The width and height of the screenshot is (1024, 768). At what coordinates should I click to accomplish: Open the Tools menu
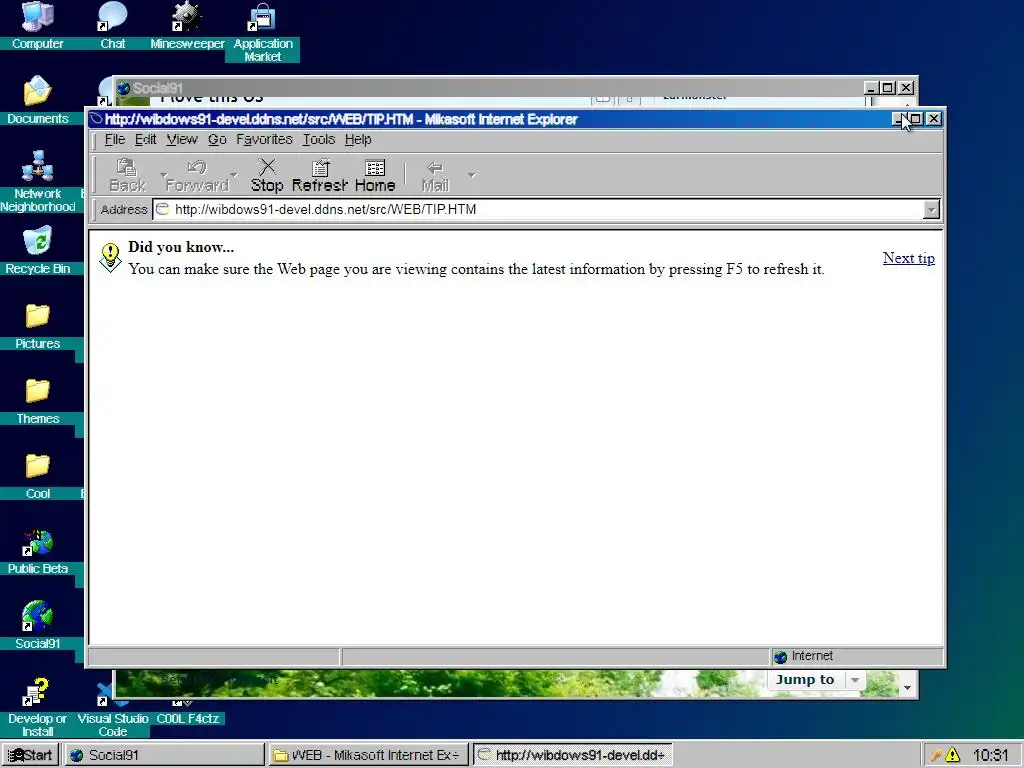tap(319, 139)
